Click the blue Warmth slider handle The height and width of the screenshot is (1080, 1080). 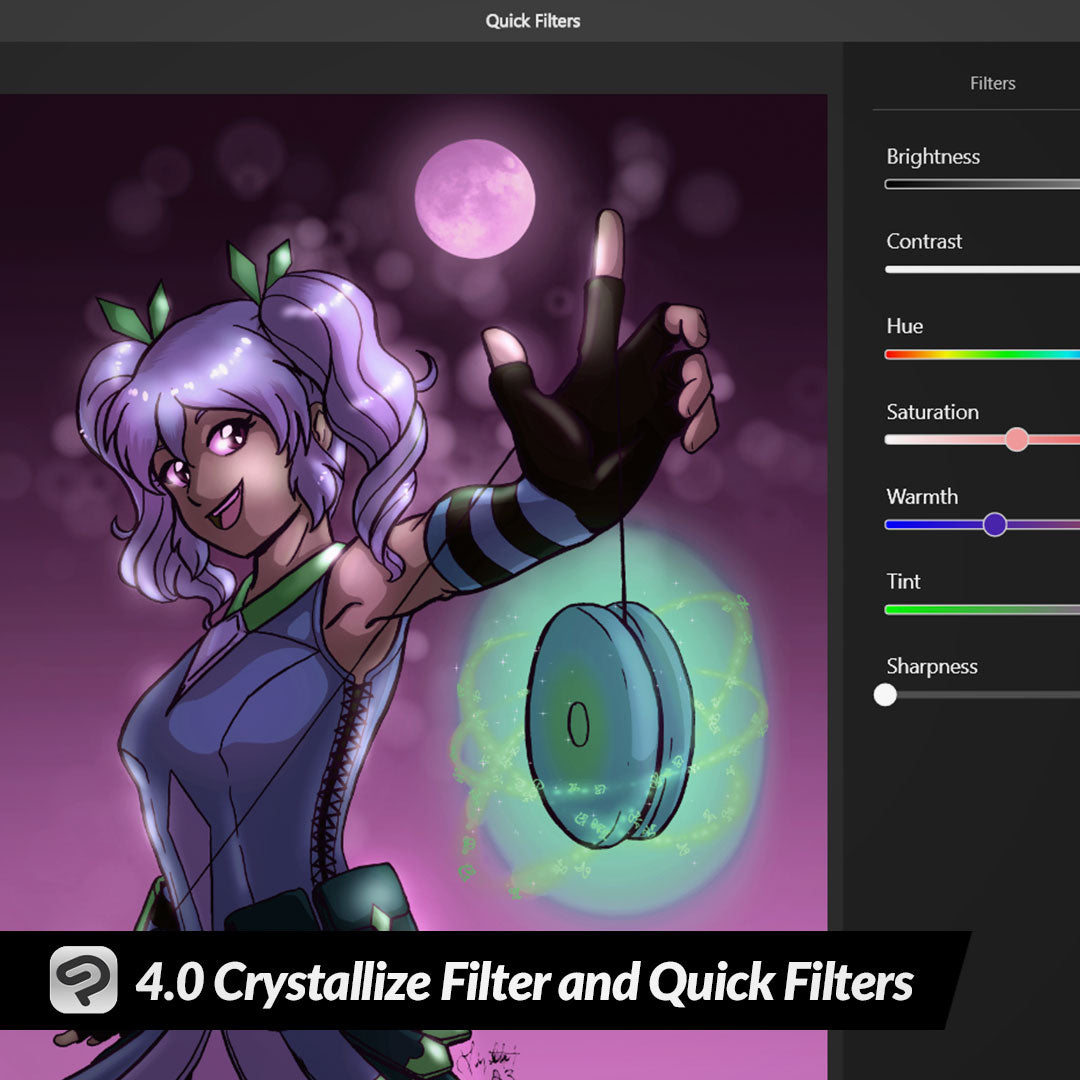(x=994, y=524)
